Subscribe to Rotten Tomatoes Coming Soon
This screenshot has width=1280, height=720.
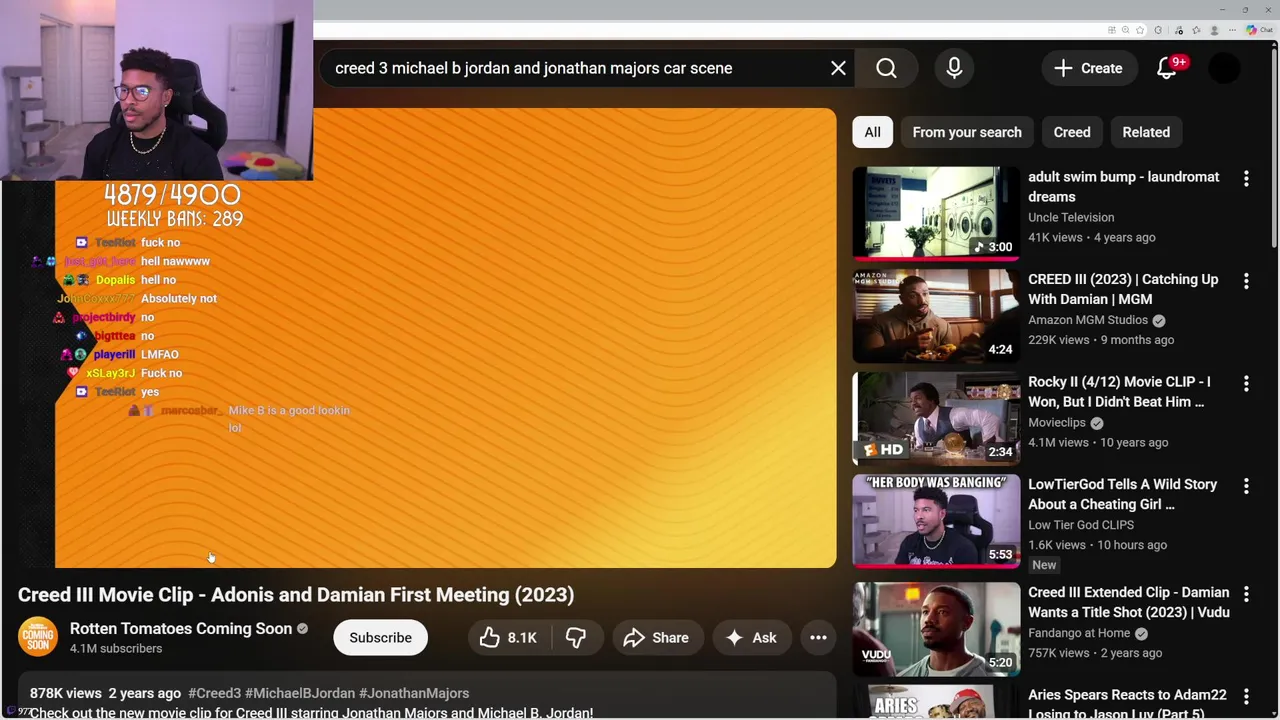point(380,637)
